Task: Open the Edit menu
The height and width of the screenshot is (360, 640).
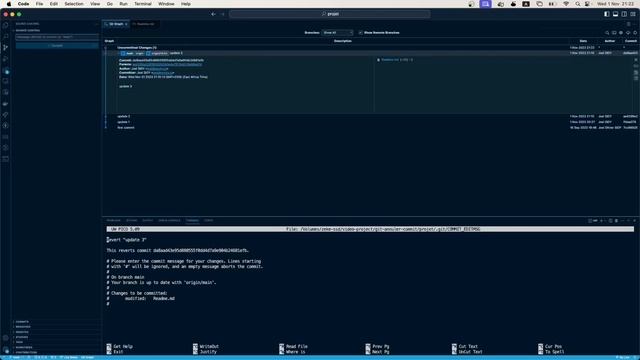Action: 53,4
